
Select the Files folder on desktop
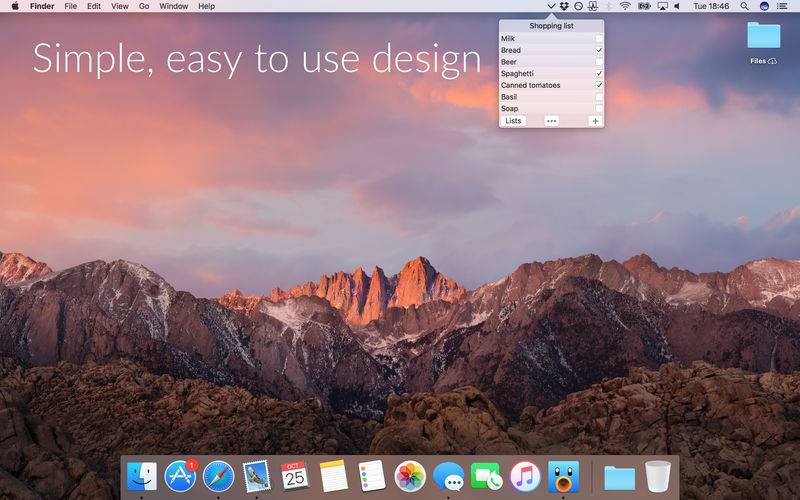click(764, 38)
